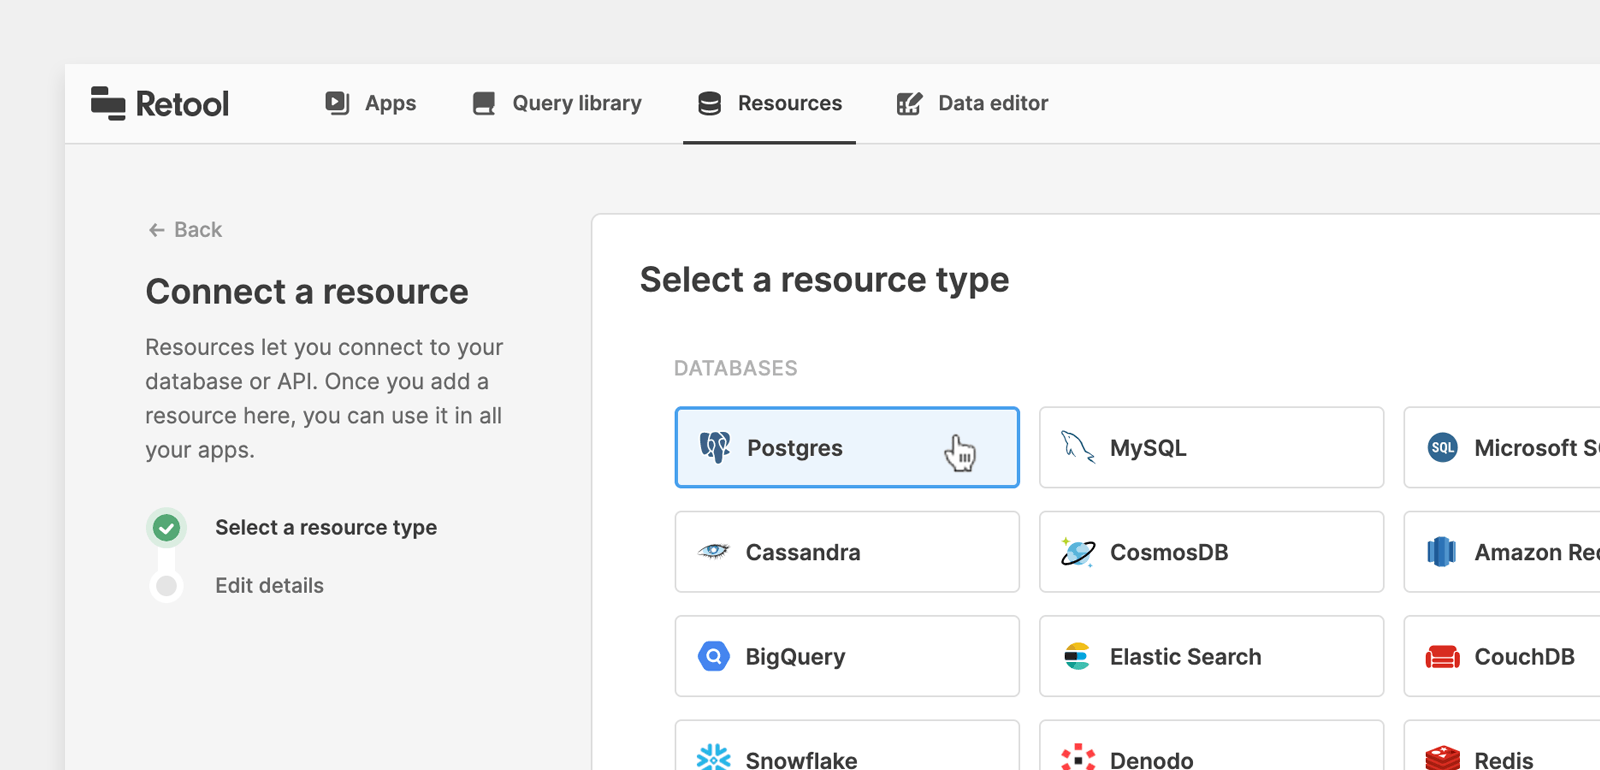Click the BigQuery hexagon icon
The height and width of the screenshot is (770, 1600).
coord(714,656)
